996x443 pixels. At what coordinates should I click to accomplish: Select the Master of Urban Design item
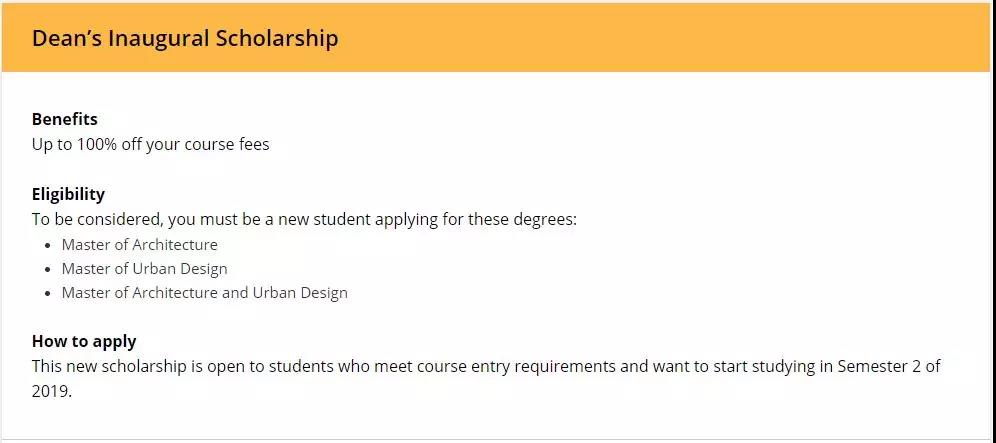coord(144,269)
